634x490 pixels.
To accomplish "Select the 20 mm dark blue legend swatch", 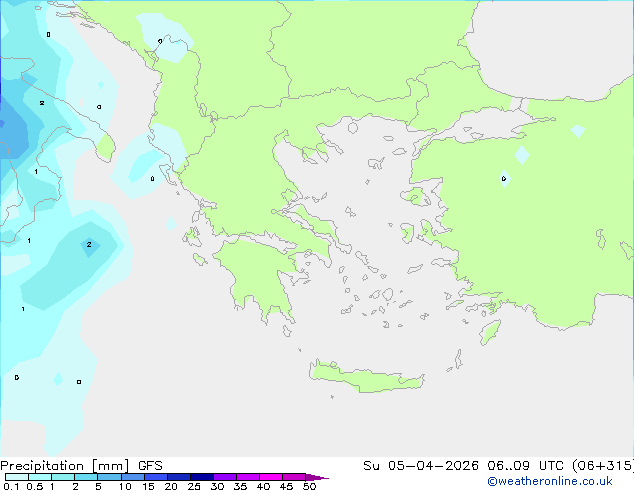I will pyautogui.click(x=179, y=477).
